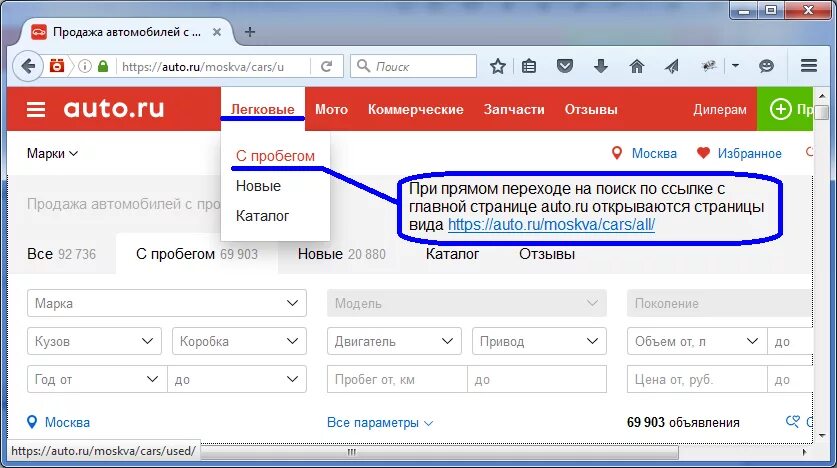Viewport: 837px width, 468px height.
Task: Click the Москва link in the header row
Action: tap(654, 154)
